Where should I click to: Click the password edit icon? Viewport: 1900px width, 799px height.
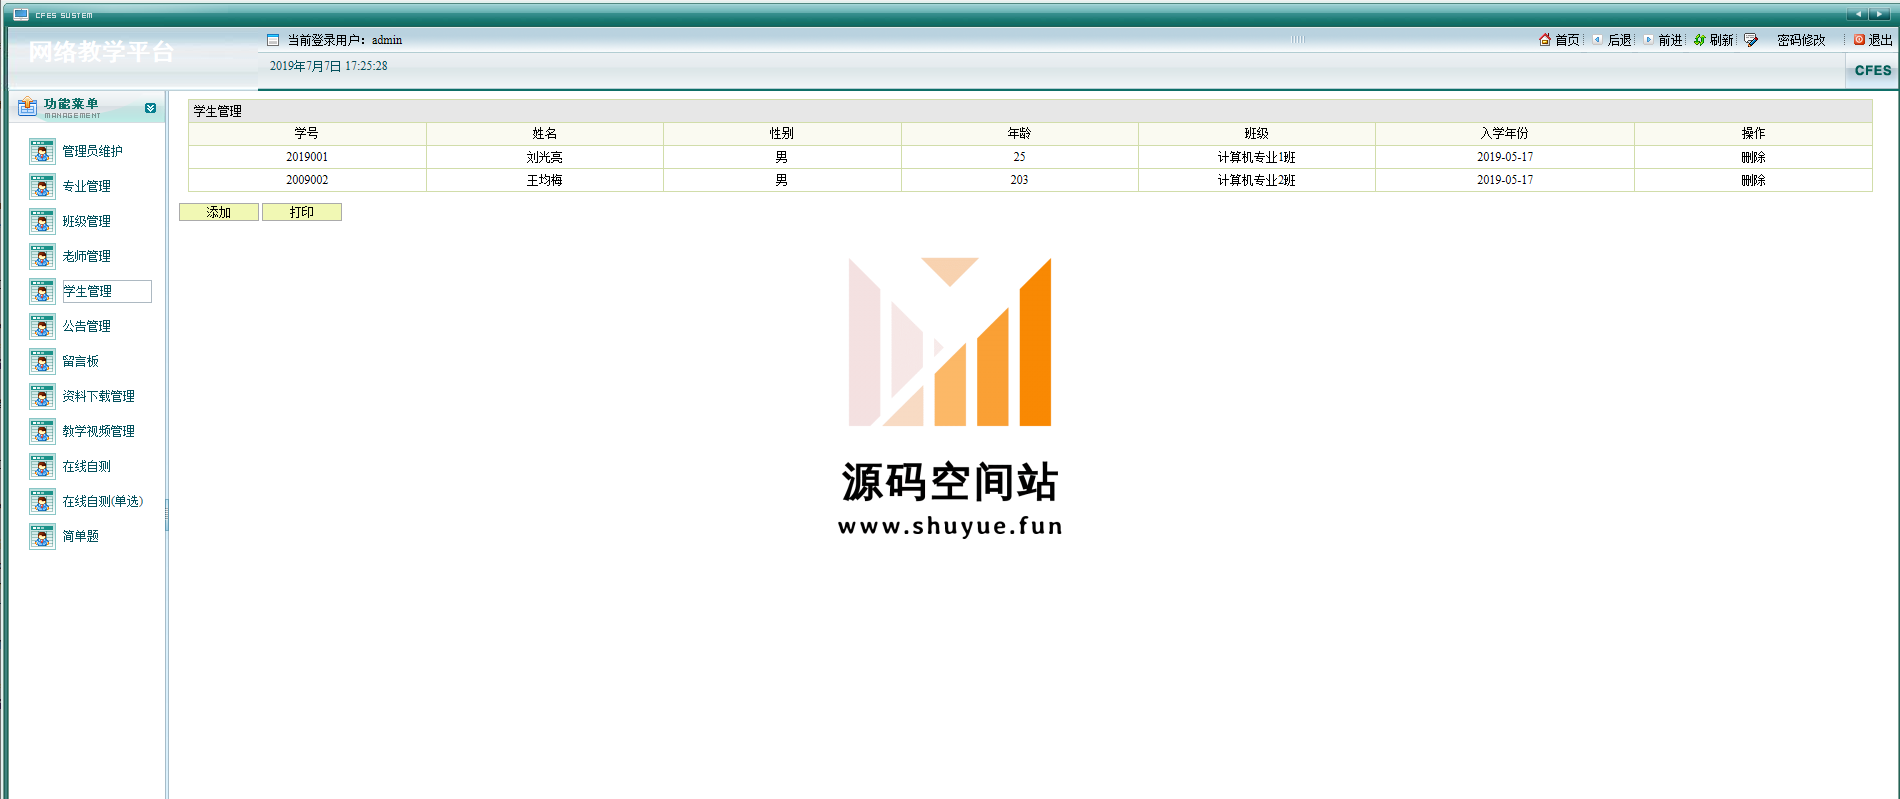point(1751,40)
